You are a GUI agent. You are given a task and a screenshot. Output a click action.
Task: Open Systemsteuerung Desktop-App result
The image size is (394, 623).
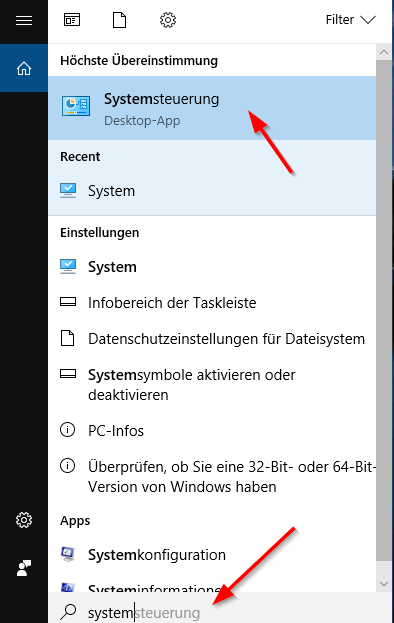click(212, 108)
